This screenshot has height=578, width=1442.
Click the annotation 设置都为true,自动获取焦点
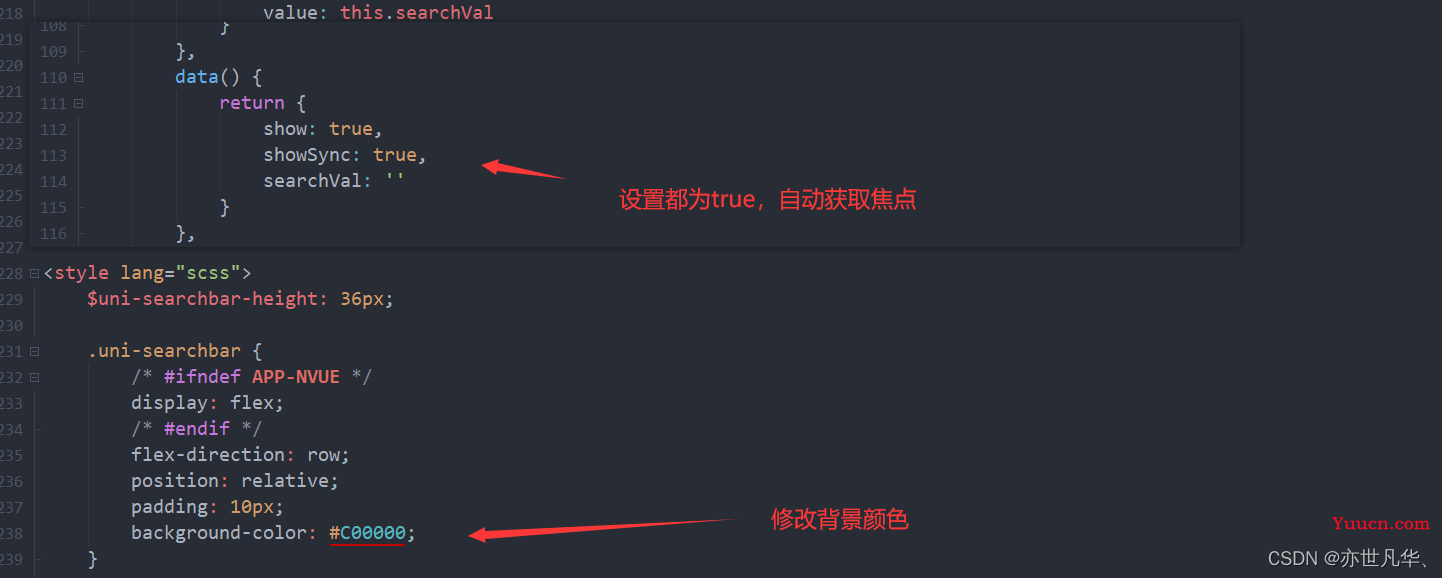point(768,200)
